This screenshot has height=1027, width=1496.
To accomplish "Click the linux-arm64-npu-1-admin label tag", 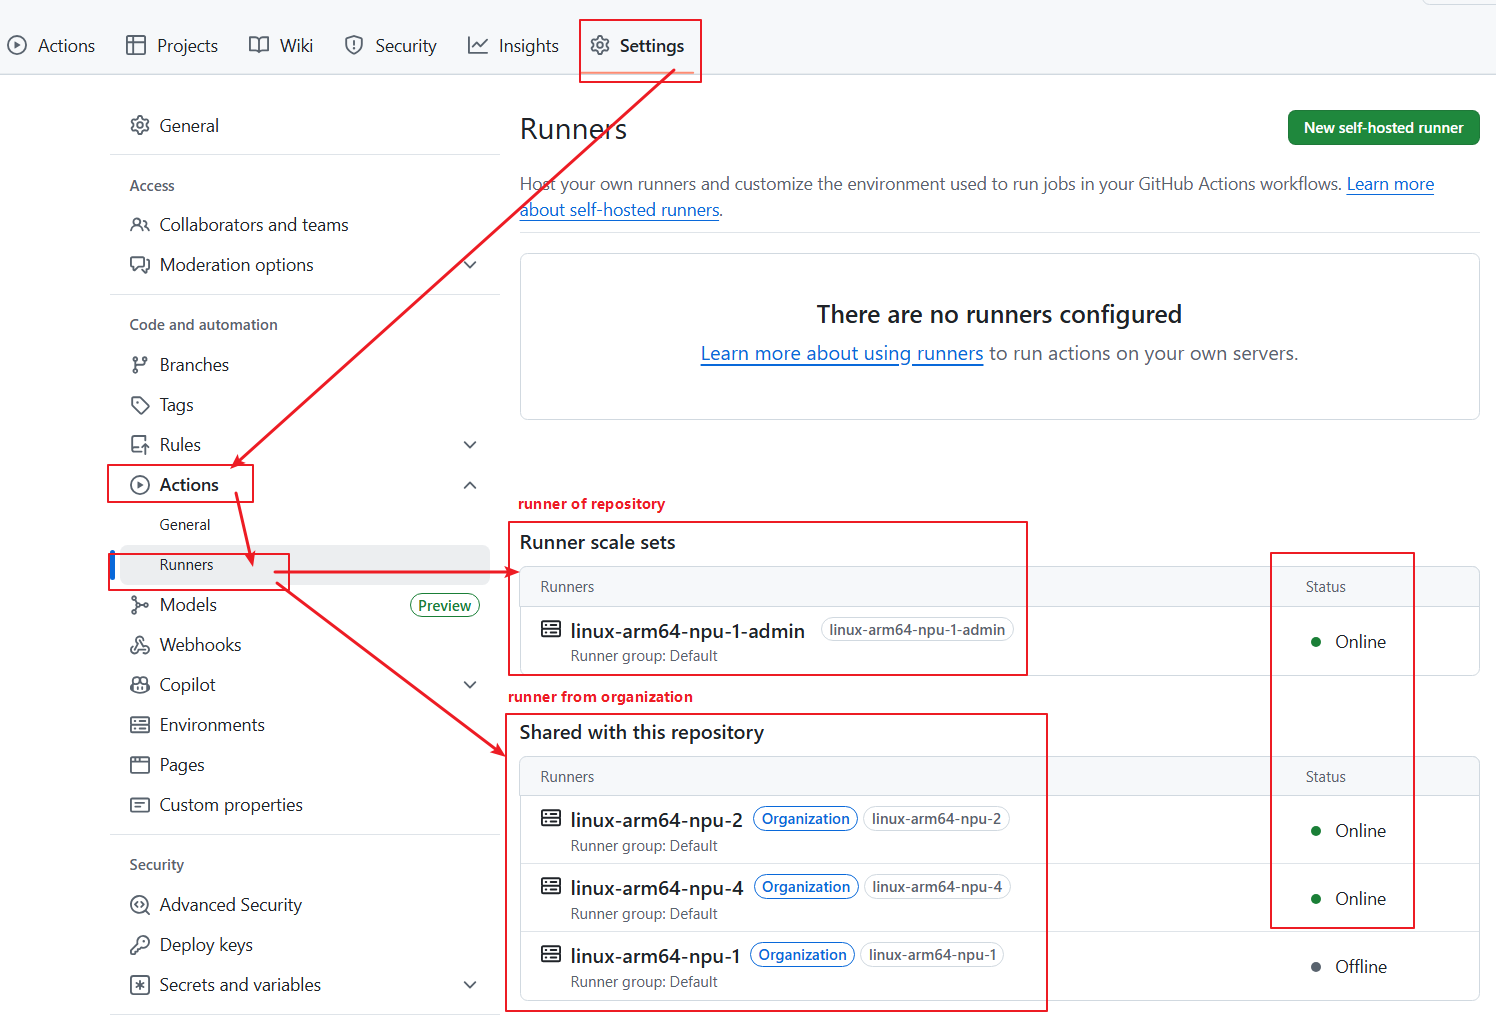I will tap(917, 630).
